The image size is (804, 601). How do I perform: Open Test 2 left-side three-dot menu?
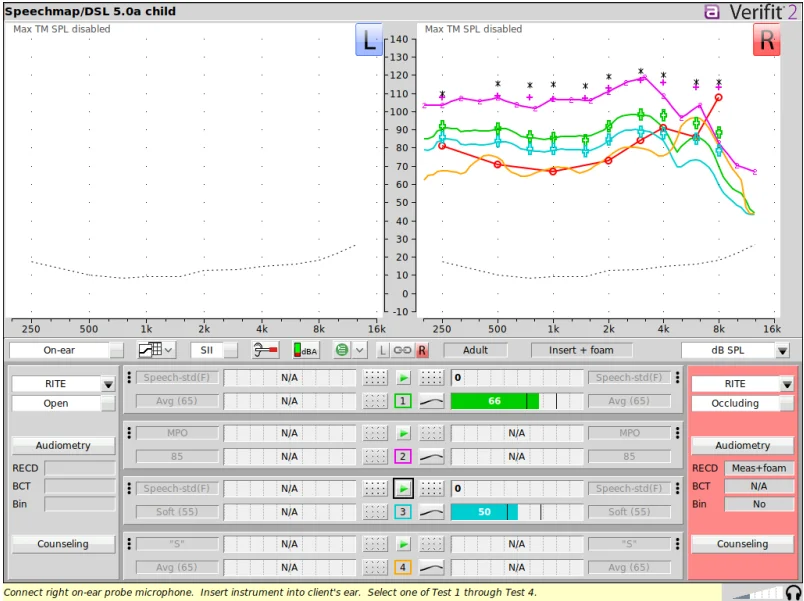pos(129,433)
